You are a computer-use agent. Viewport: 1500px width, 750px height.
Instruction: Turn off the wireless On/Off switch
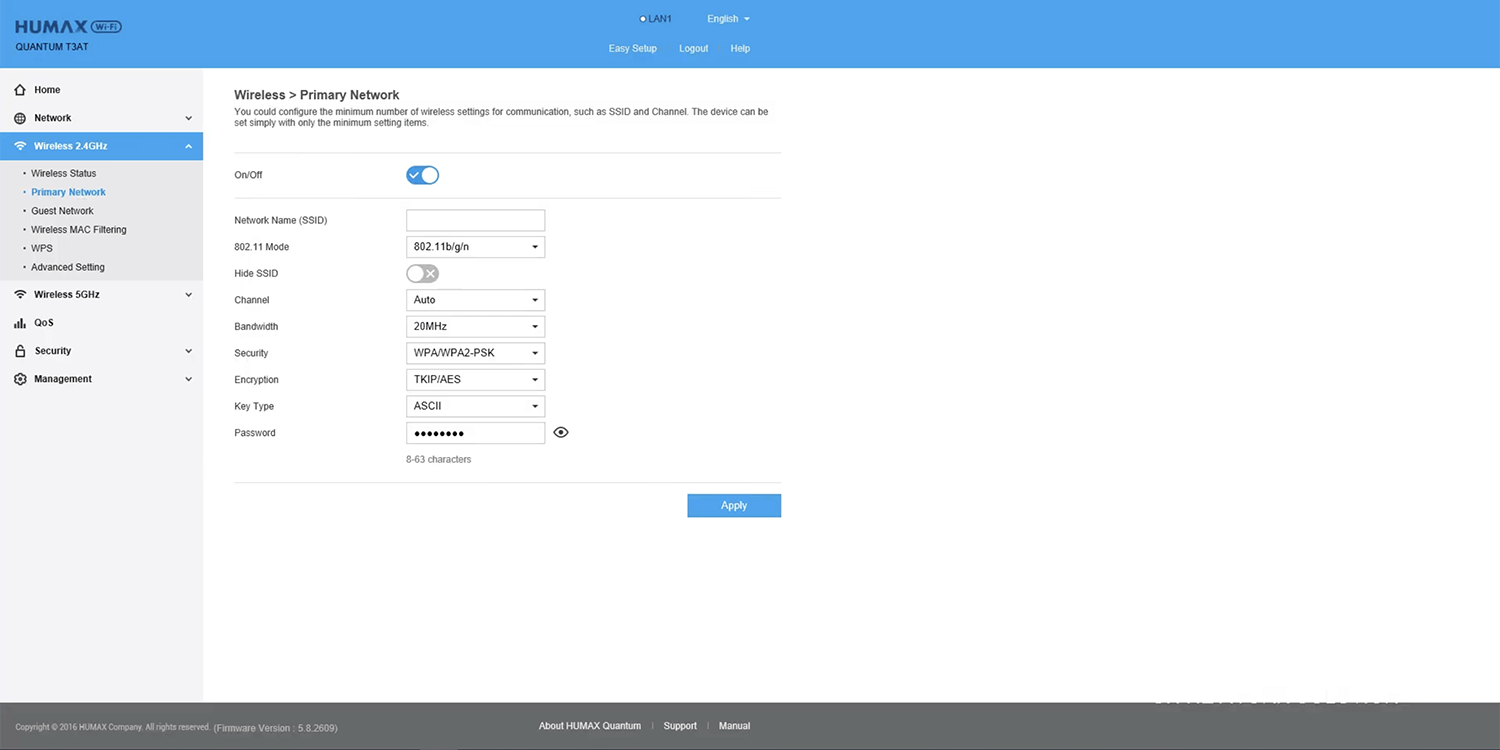(x=422, y=175)
